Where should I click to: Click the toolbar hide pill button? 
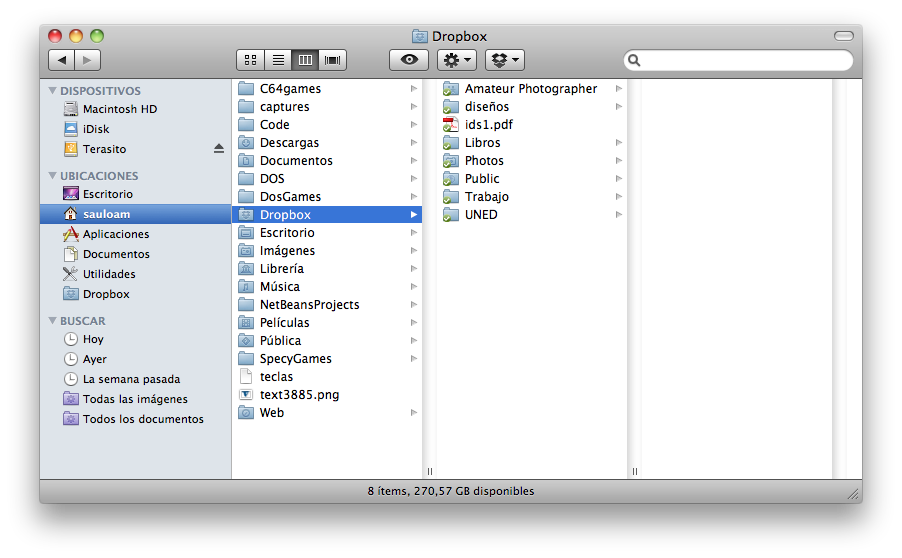pos(843,36)
